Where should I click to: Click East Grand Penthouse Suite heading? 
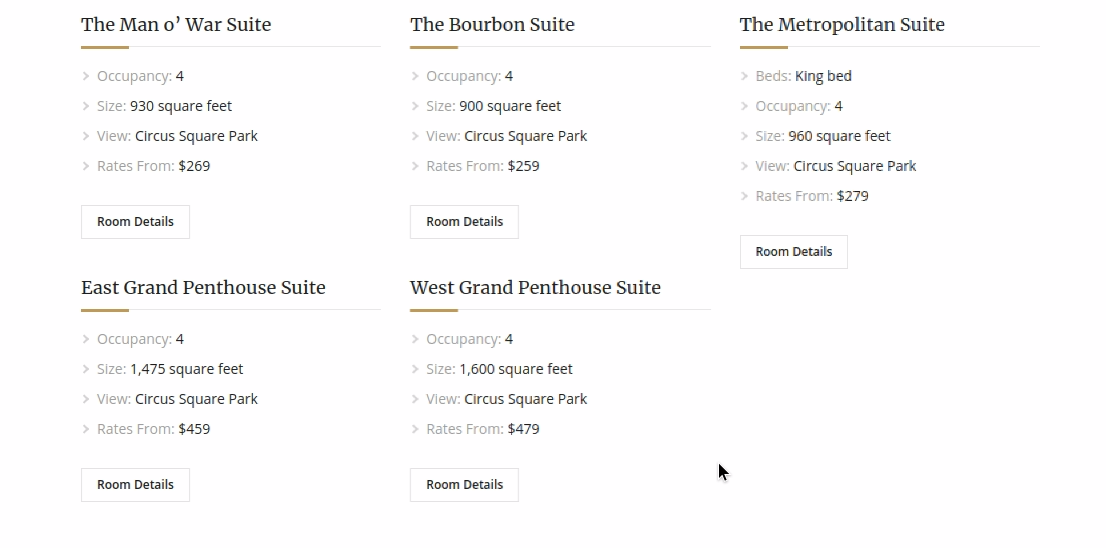pyautogui.click(x=203, y=288)
